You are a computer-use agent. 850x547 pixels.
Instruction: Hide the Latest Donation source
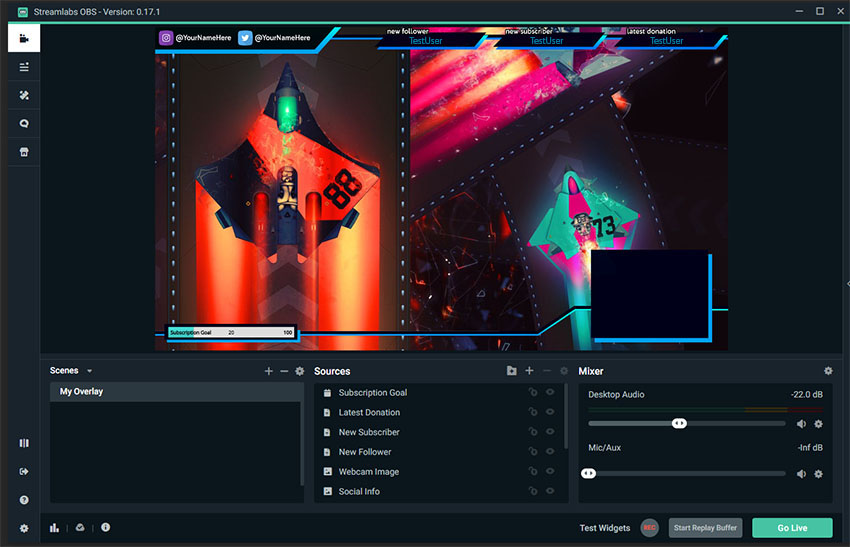(550, 412)
